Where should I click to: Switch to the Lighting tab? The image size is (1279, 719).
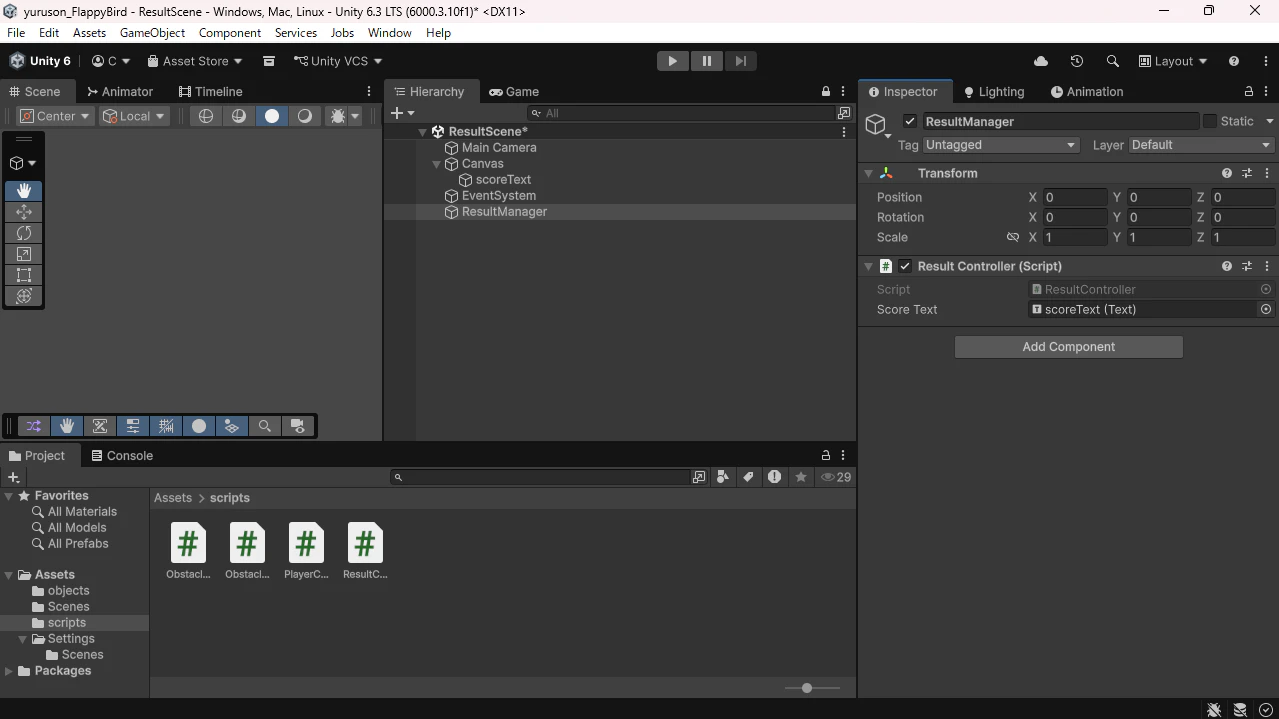pyautogui.click(x=994, y=91)
